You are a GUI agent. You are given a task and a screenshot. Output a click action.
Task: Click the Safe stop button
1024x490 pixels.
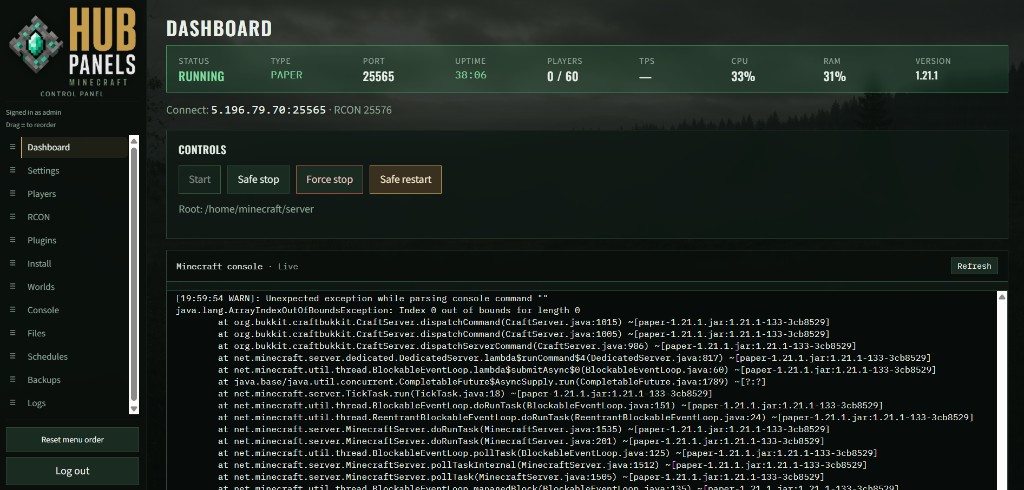point(258,180)
